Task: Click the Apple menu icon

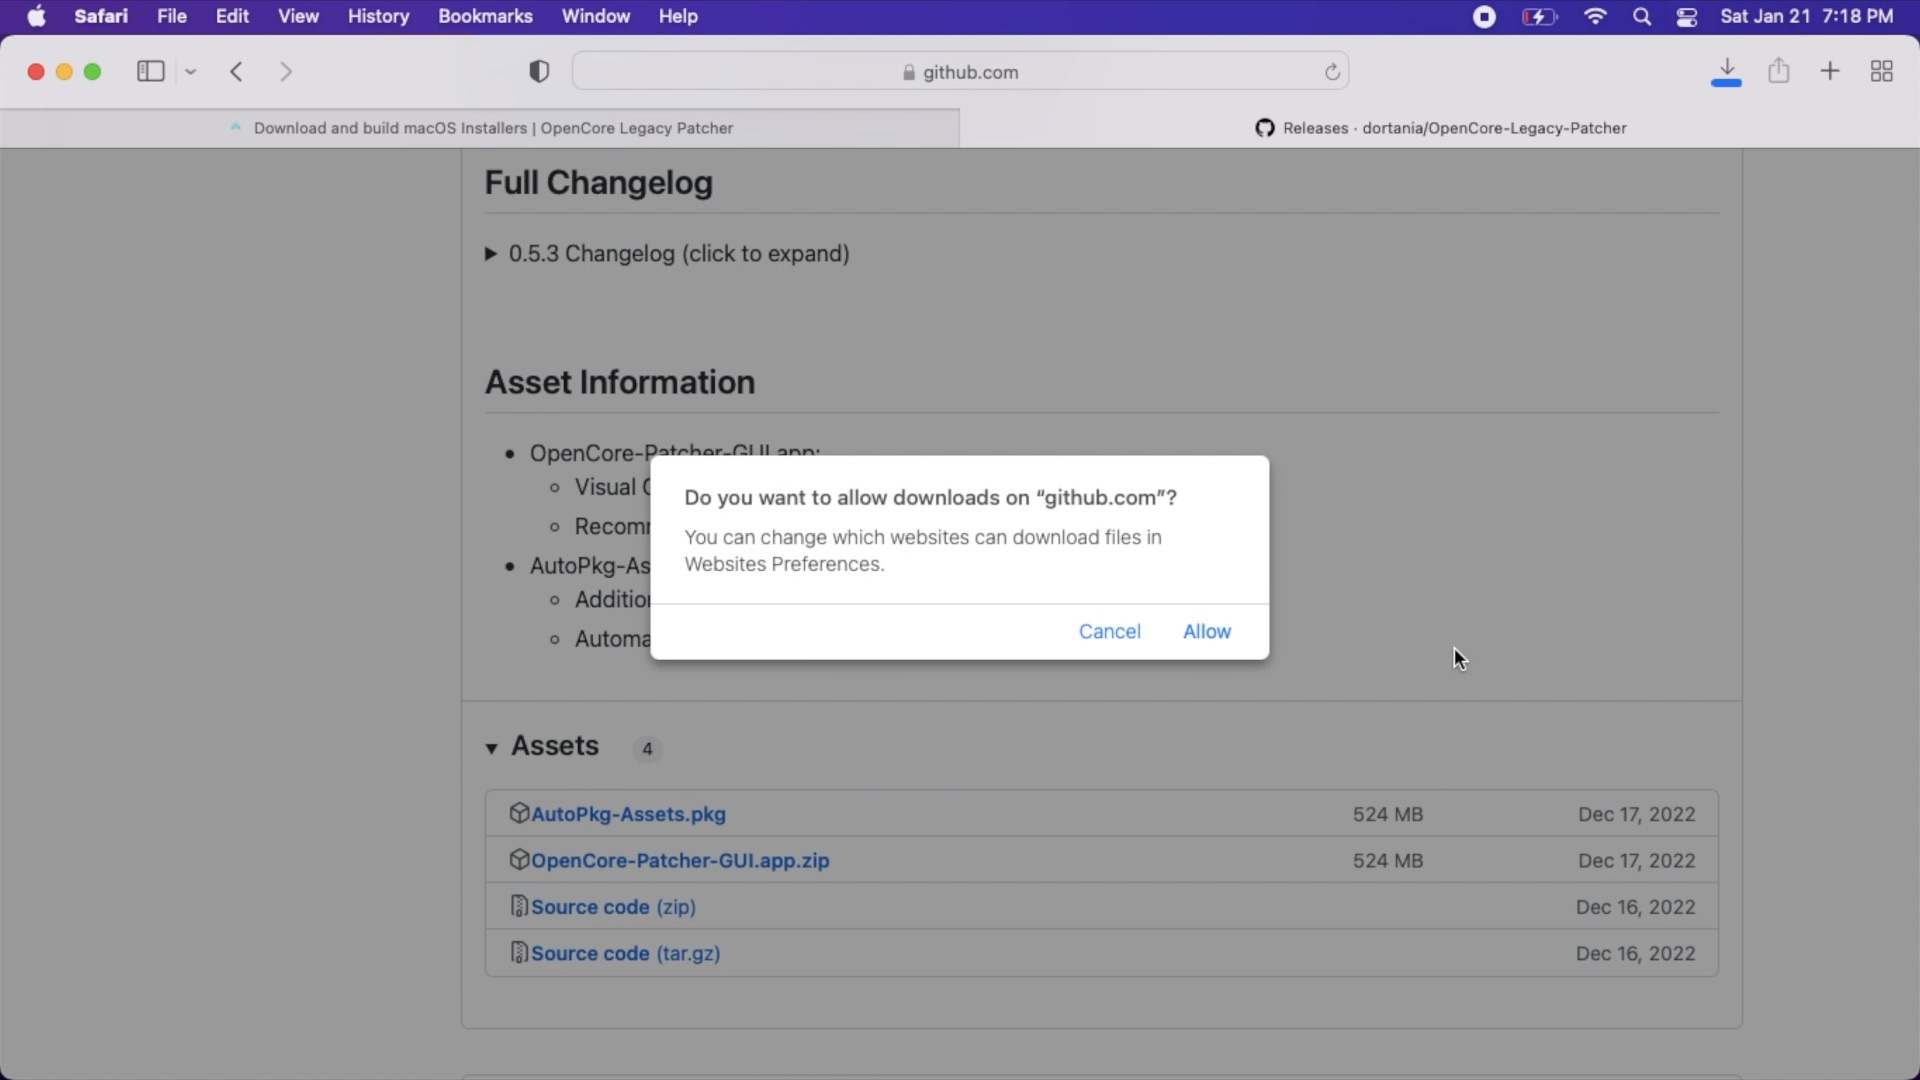Action: [x=36, y=16]
